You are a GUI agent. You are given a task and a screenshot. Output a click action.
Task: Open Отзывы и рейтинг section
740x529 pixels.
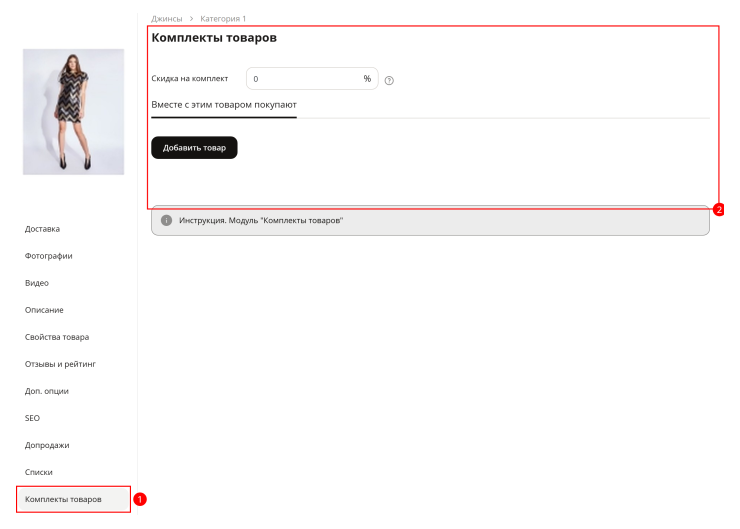[x=60, y=364]
